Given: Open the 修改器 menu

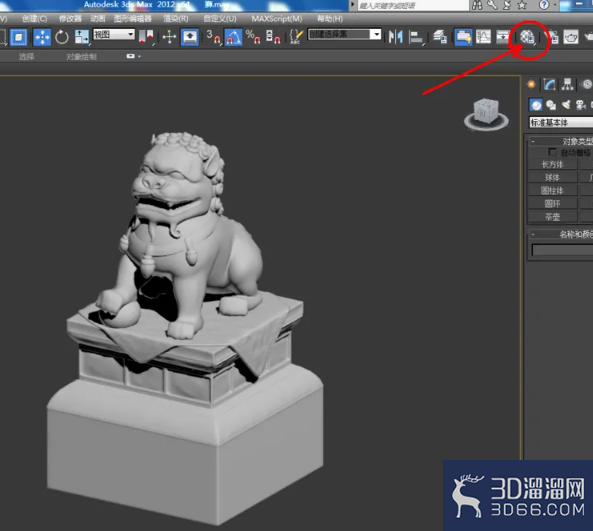Looking at the screenshot, I should [70, 19].
